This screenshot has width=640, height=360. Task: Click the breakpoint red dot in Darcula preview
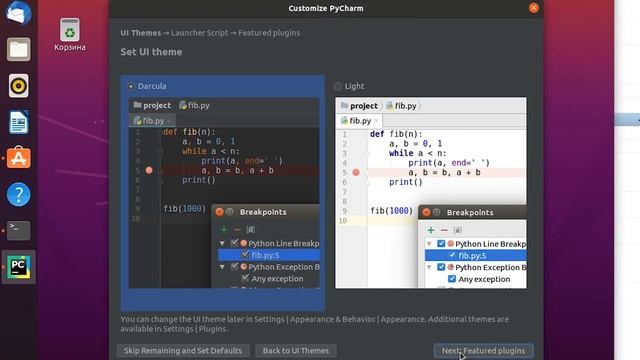coord(149,170)
